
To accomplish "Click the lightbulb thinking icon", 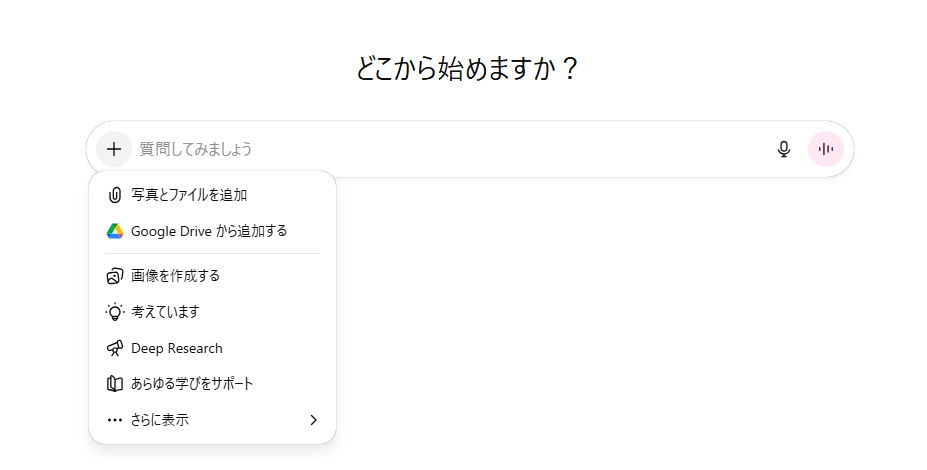I will click(x=114, y=312).
